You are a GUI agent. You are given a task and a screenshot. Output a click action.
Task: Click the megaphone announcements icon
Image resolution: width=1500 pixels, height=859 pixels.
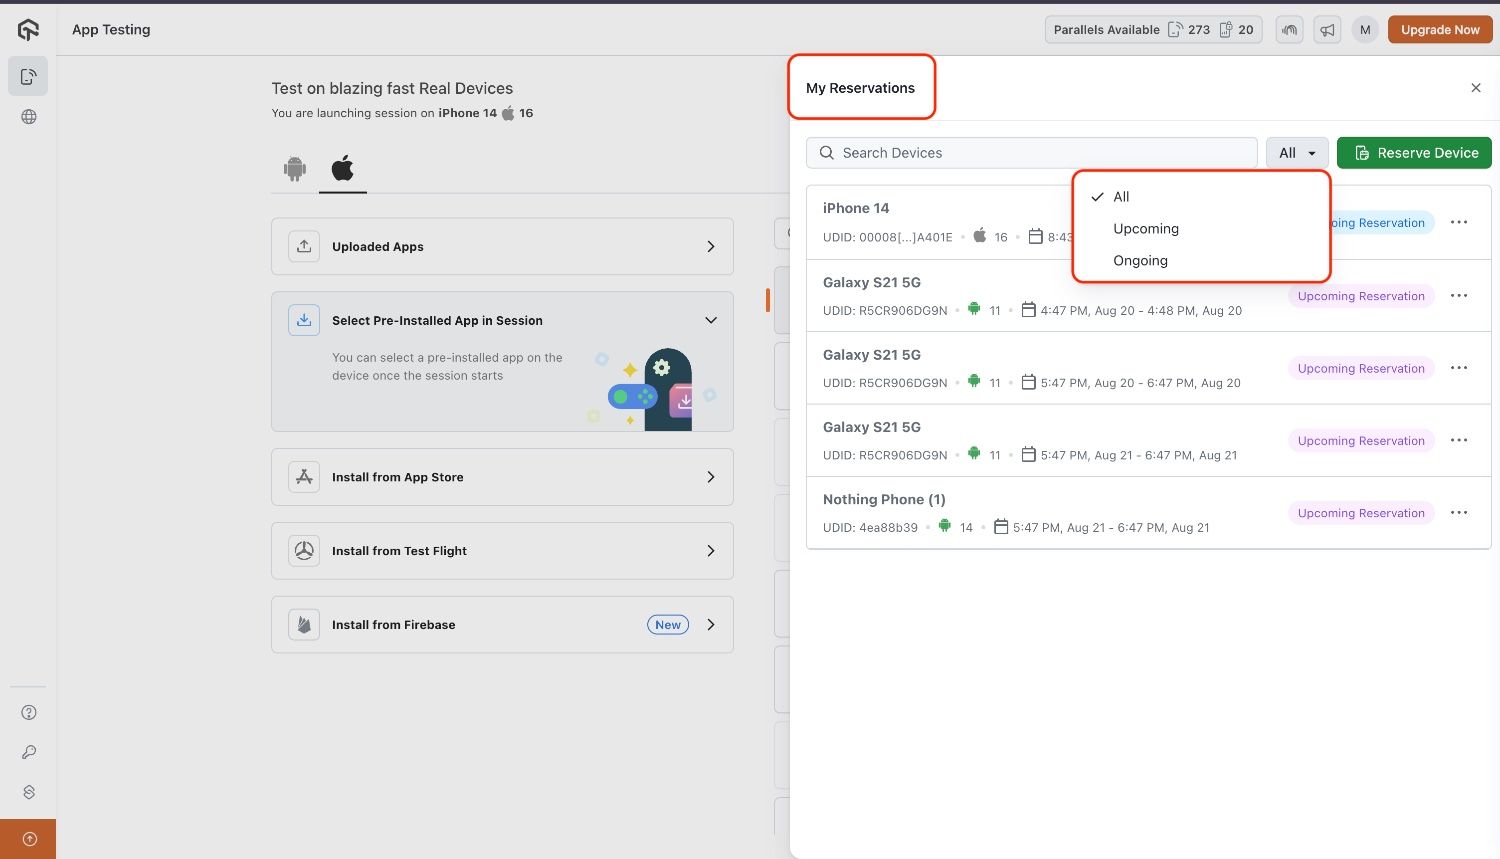pos(1327,30)
